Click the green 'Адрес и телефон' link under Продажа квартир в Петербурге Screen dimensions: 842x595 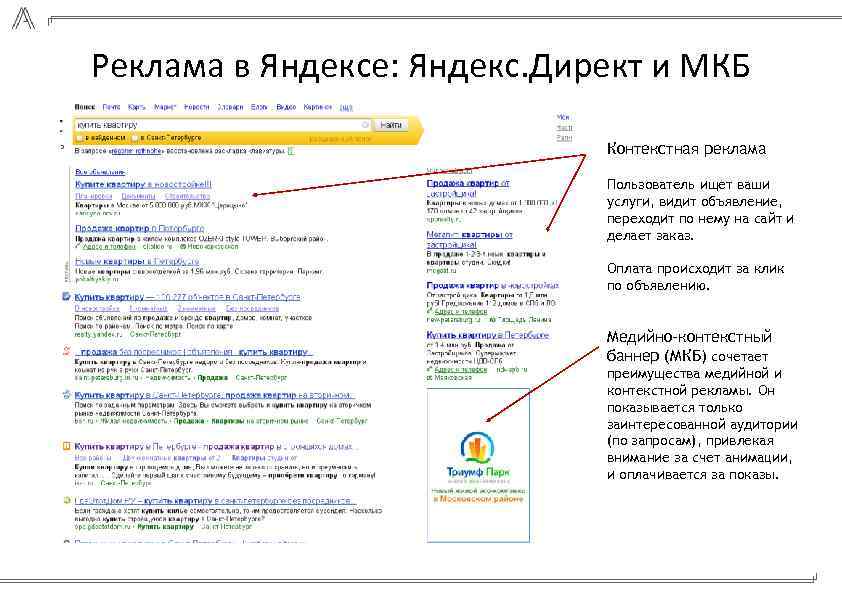coord(109,246)
